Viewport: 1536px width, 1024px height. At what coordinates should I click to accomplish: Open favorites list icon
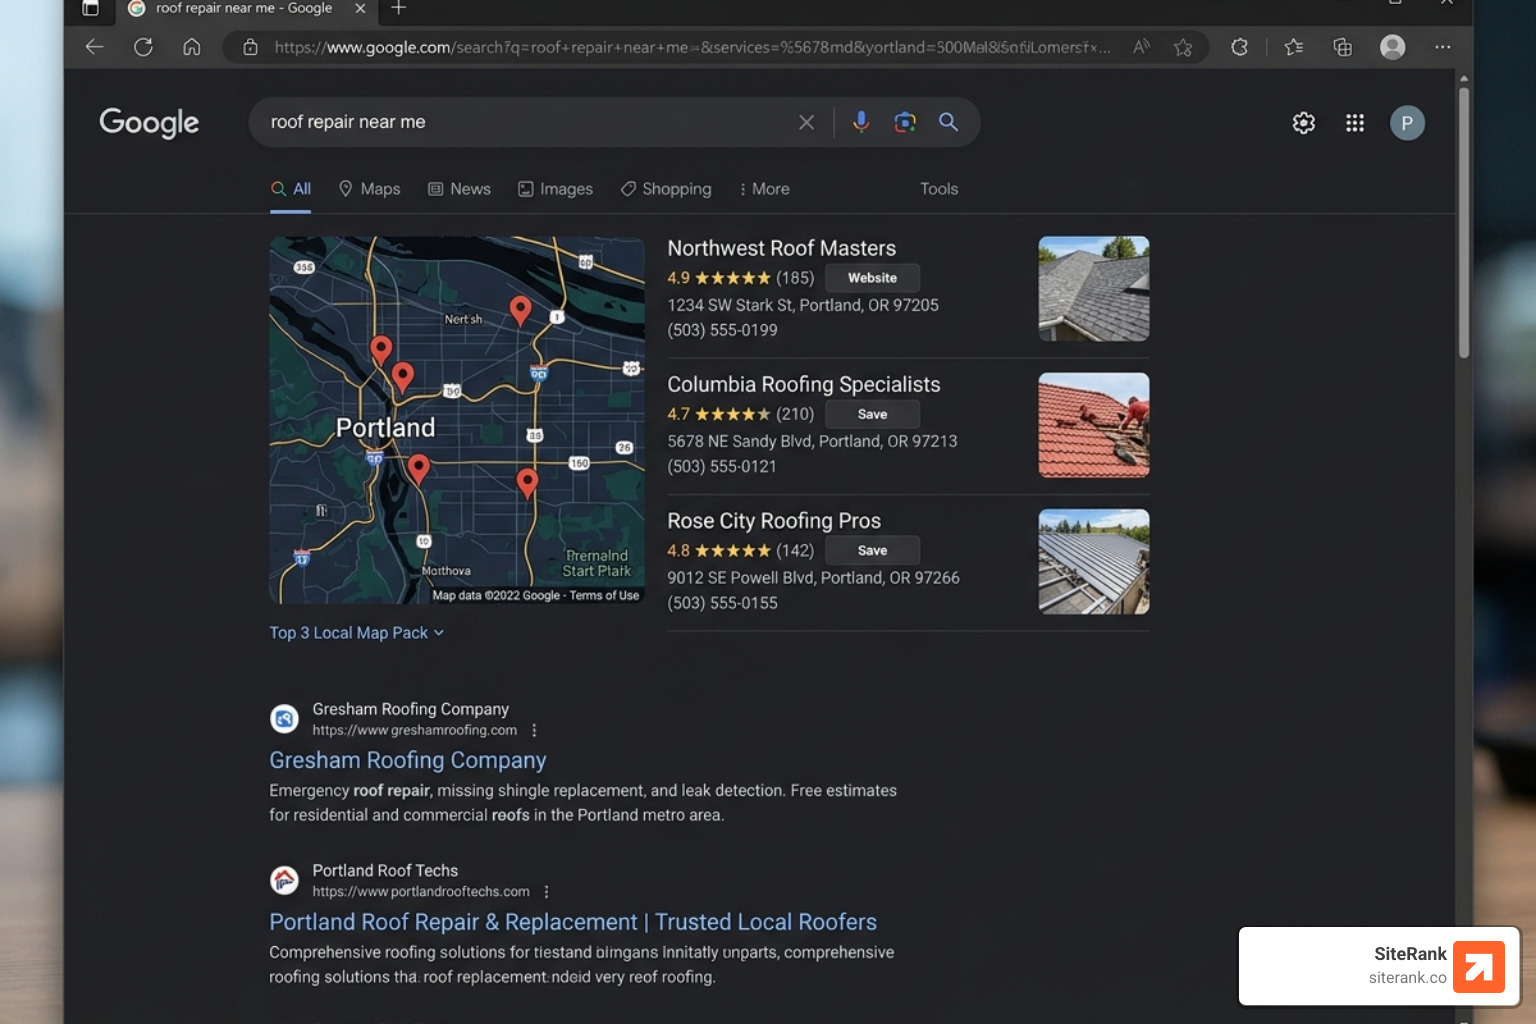click(1294, 47)
